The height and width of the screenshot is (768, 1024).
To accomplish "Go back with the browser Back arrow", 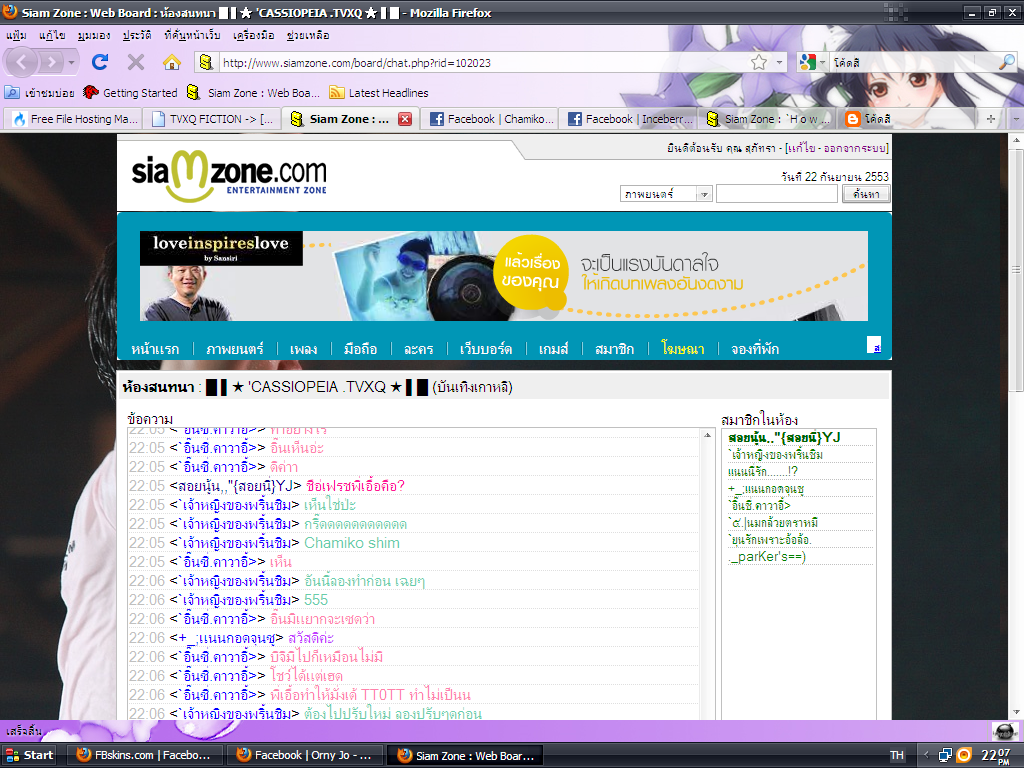I will click(22, 62).
